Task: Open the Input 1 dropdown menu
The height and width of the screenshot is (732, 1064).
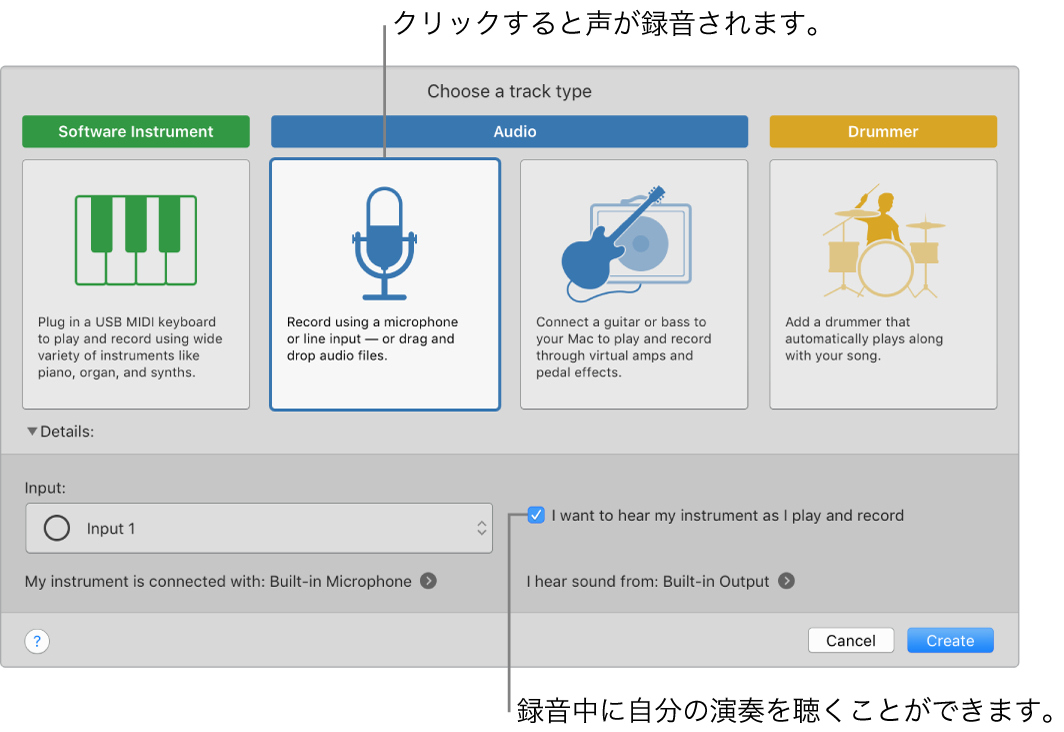Action: pos(259,528)
